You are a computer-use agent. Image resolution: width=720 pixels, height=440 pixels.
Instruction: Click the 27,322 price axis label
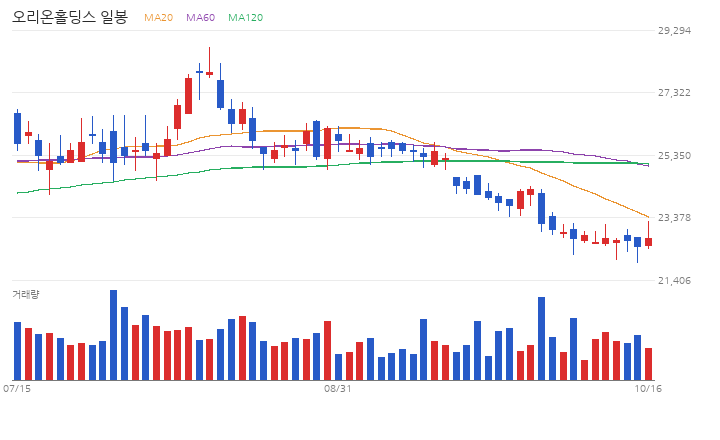[674, 93]
